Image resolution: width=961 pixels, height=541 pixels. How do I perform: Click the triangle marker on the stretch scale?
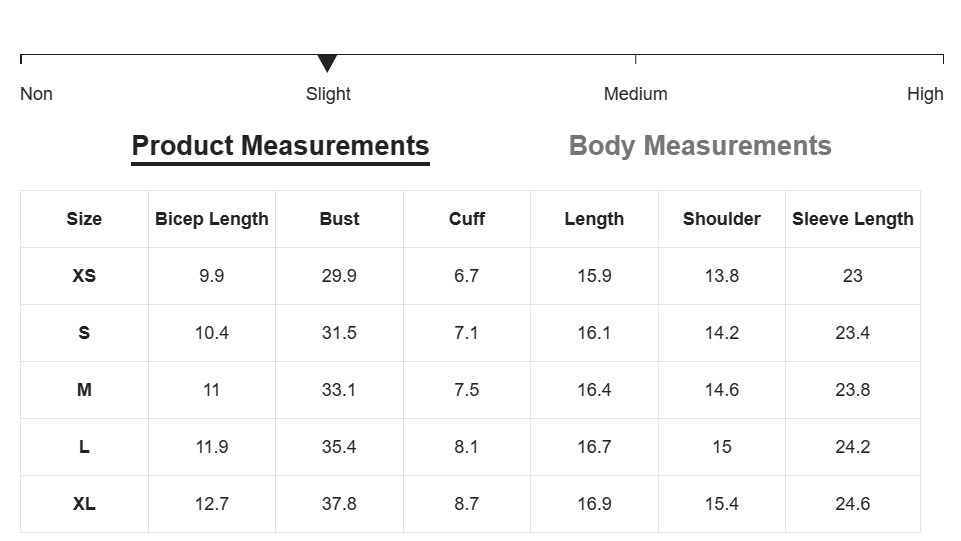coord(327,63)
